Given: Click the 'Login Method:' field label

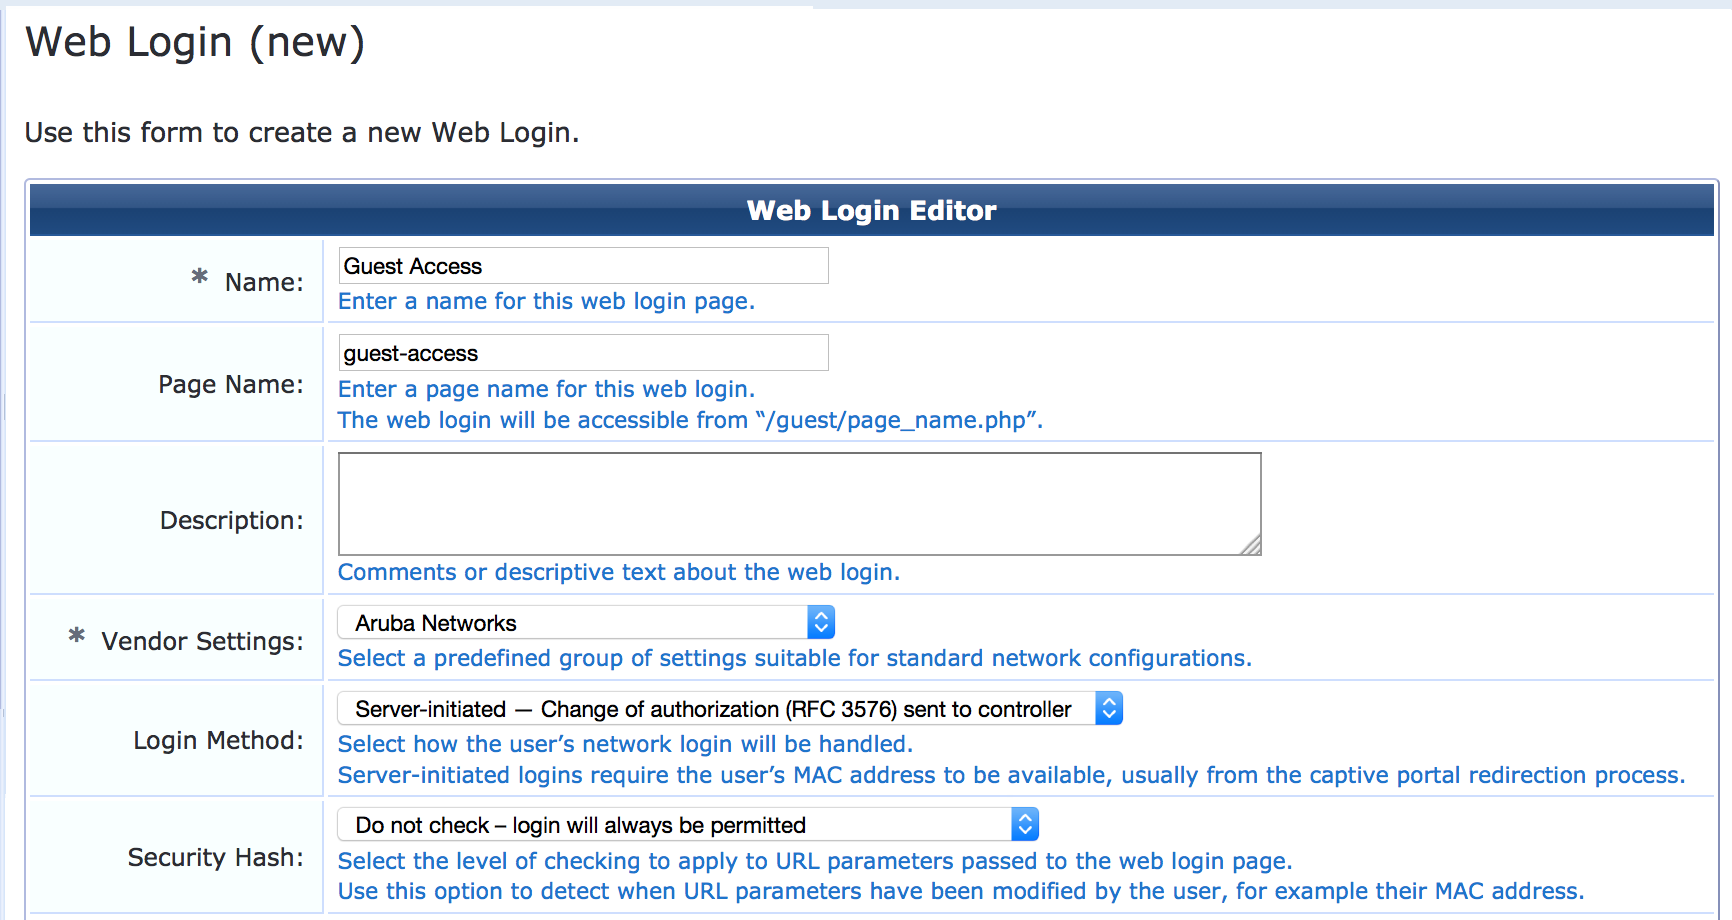Looking at the screenshot, I should pos(219,740).
